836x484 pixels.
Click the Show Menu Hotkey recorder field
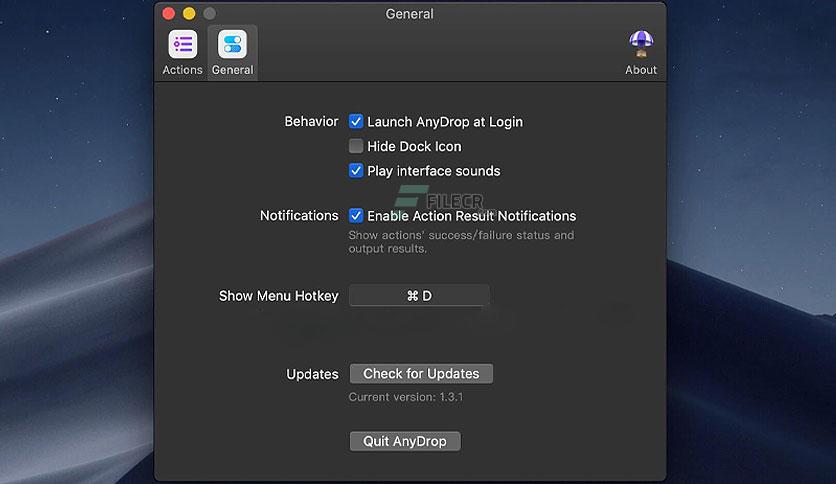419,295
